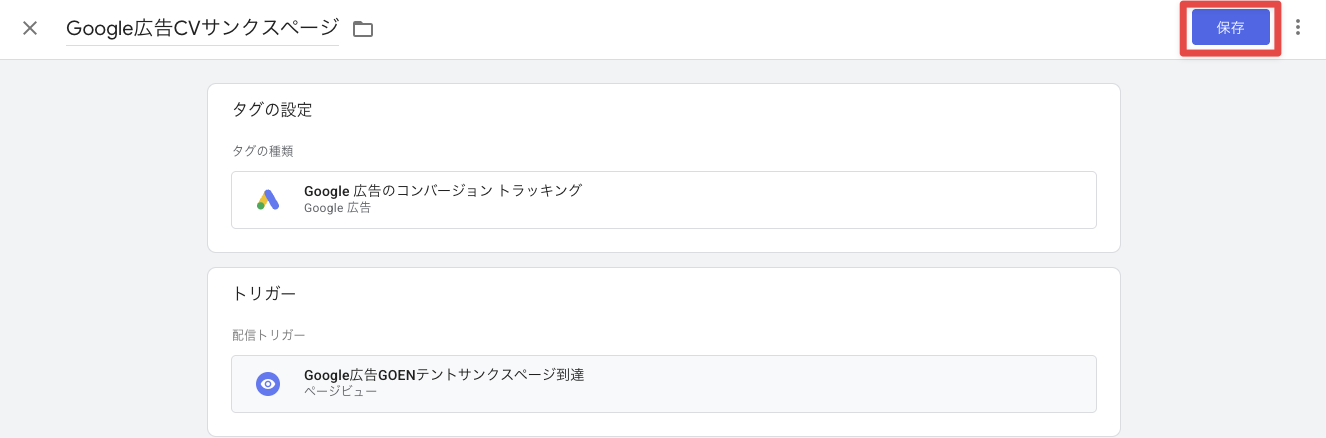This screenshot has width=1326, height=438.
Task: Open Google 広告のコンバージョン トラッキング tag type
Action: 442,190
